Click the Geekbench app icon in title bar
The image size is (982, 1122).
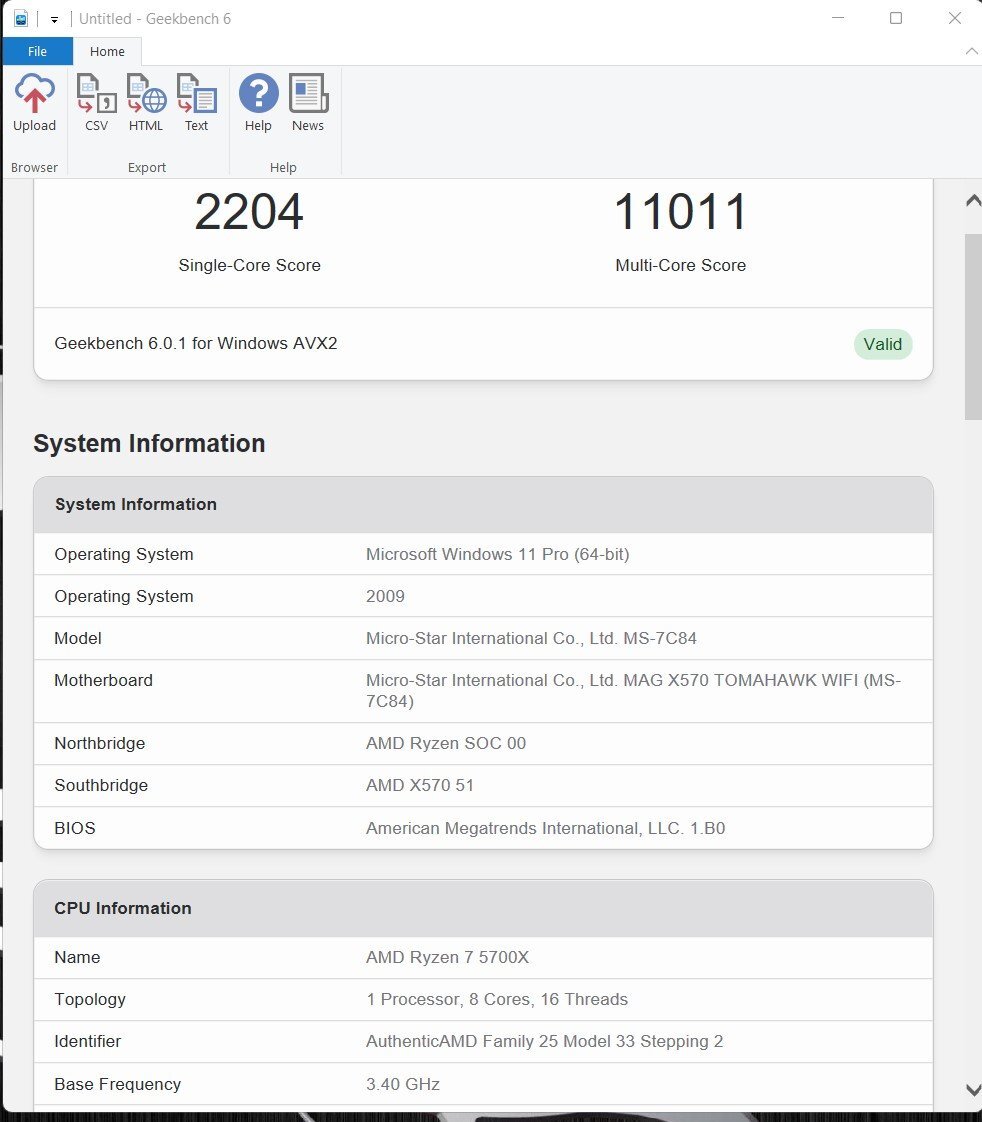click(x=21, y=19)
